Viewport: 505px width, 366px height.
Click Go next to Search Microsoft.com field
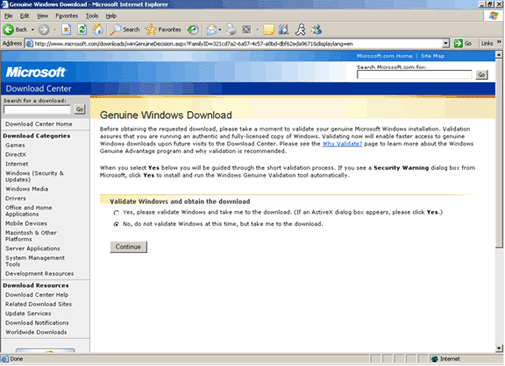click(481, 75)
